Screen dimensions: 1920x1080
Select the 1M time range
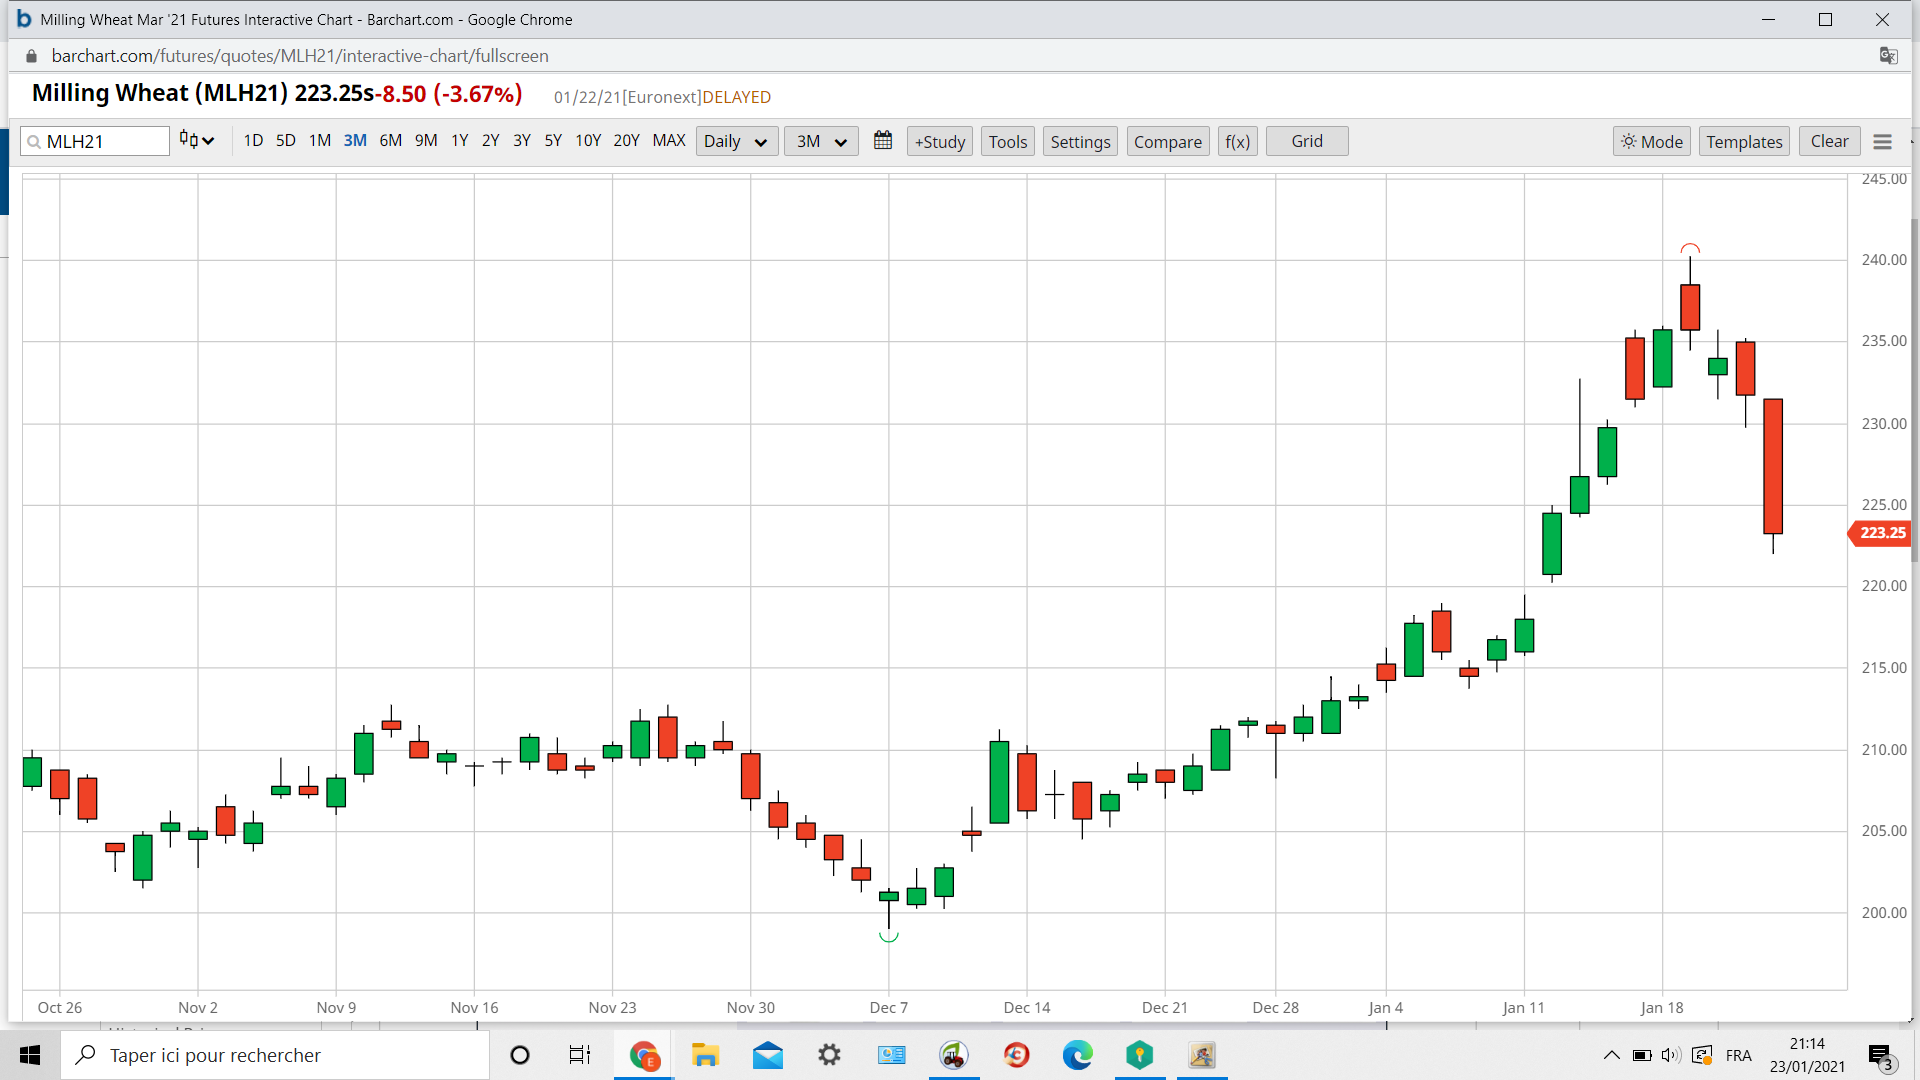(320, 141)
